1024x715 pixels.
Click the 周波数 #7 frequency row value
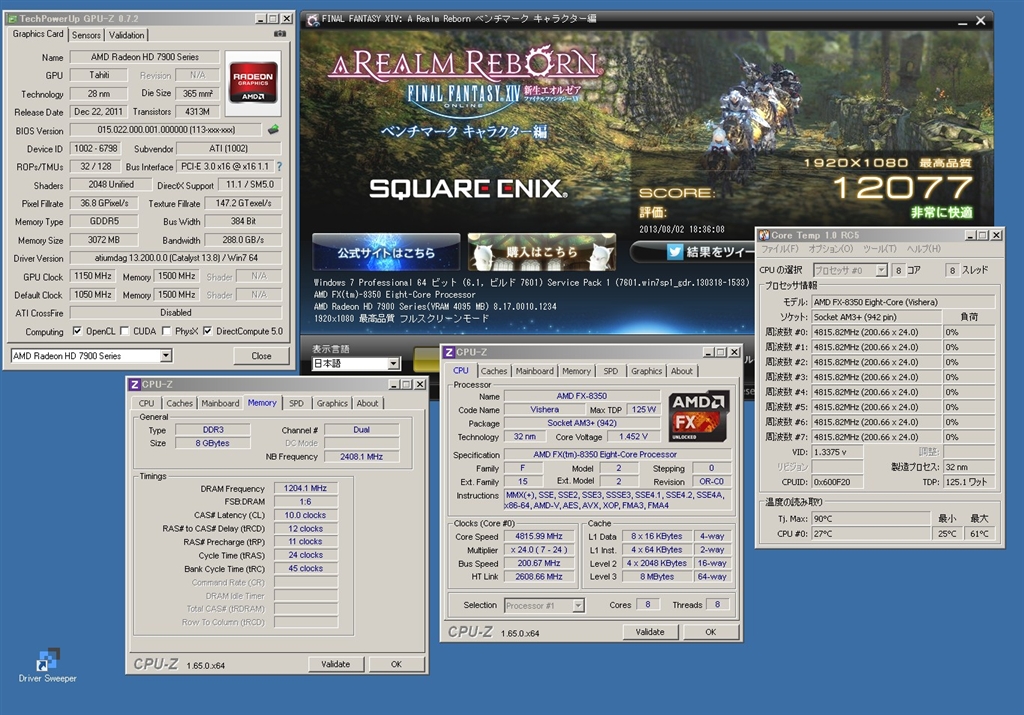tap(876, 437)
